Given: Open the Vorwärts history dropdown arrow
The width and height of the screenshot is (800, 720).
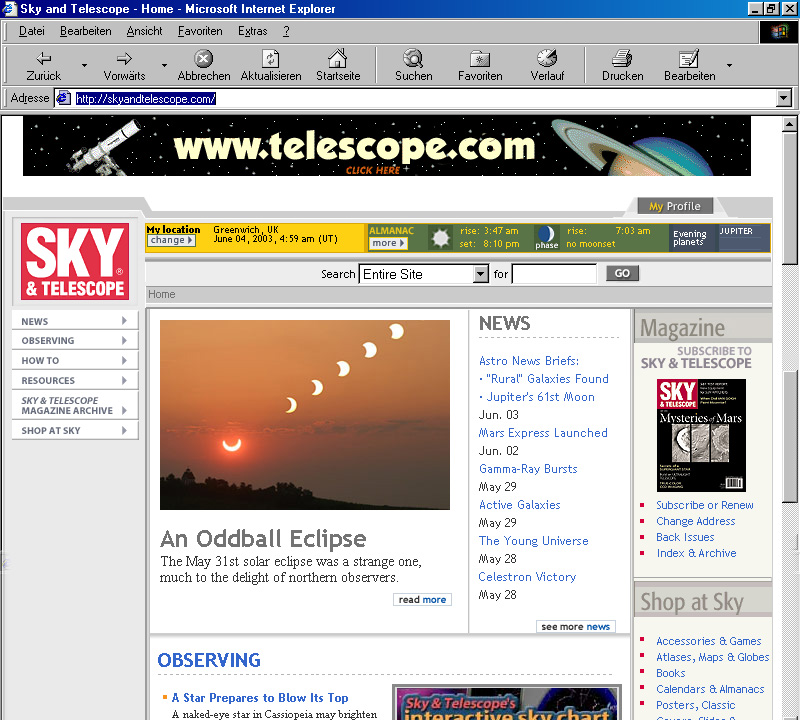Looking at the screenshot, I should [164, 65].
